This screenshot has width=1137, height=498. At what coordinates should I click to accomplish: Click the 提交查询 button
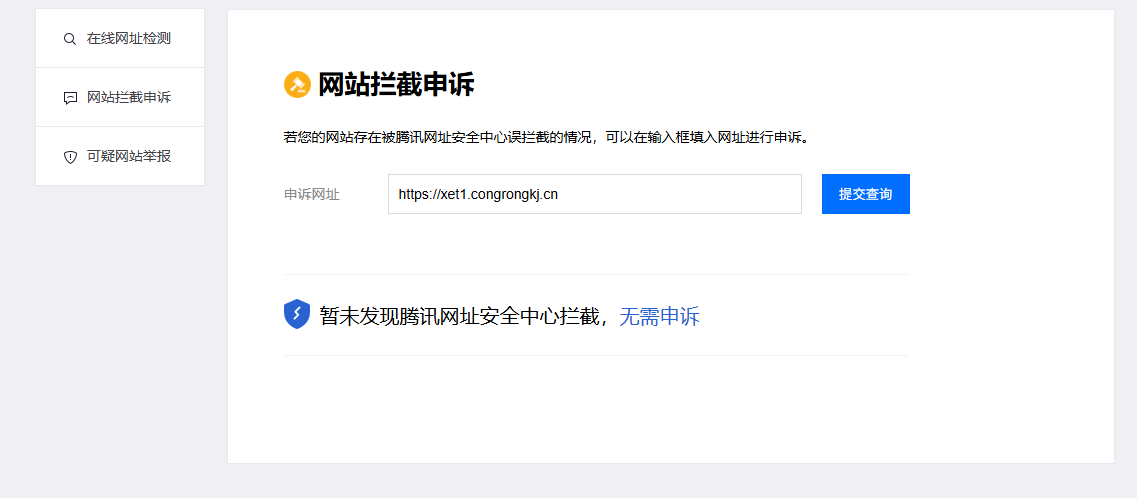tap(866, 194)
